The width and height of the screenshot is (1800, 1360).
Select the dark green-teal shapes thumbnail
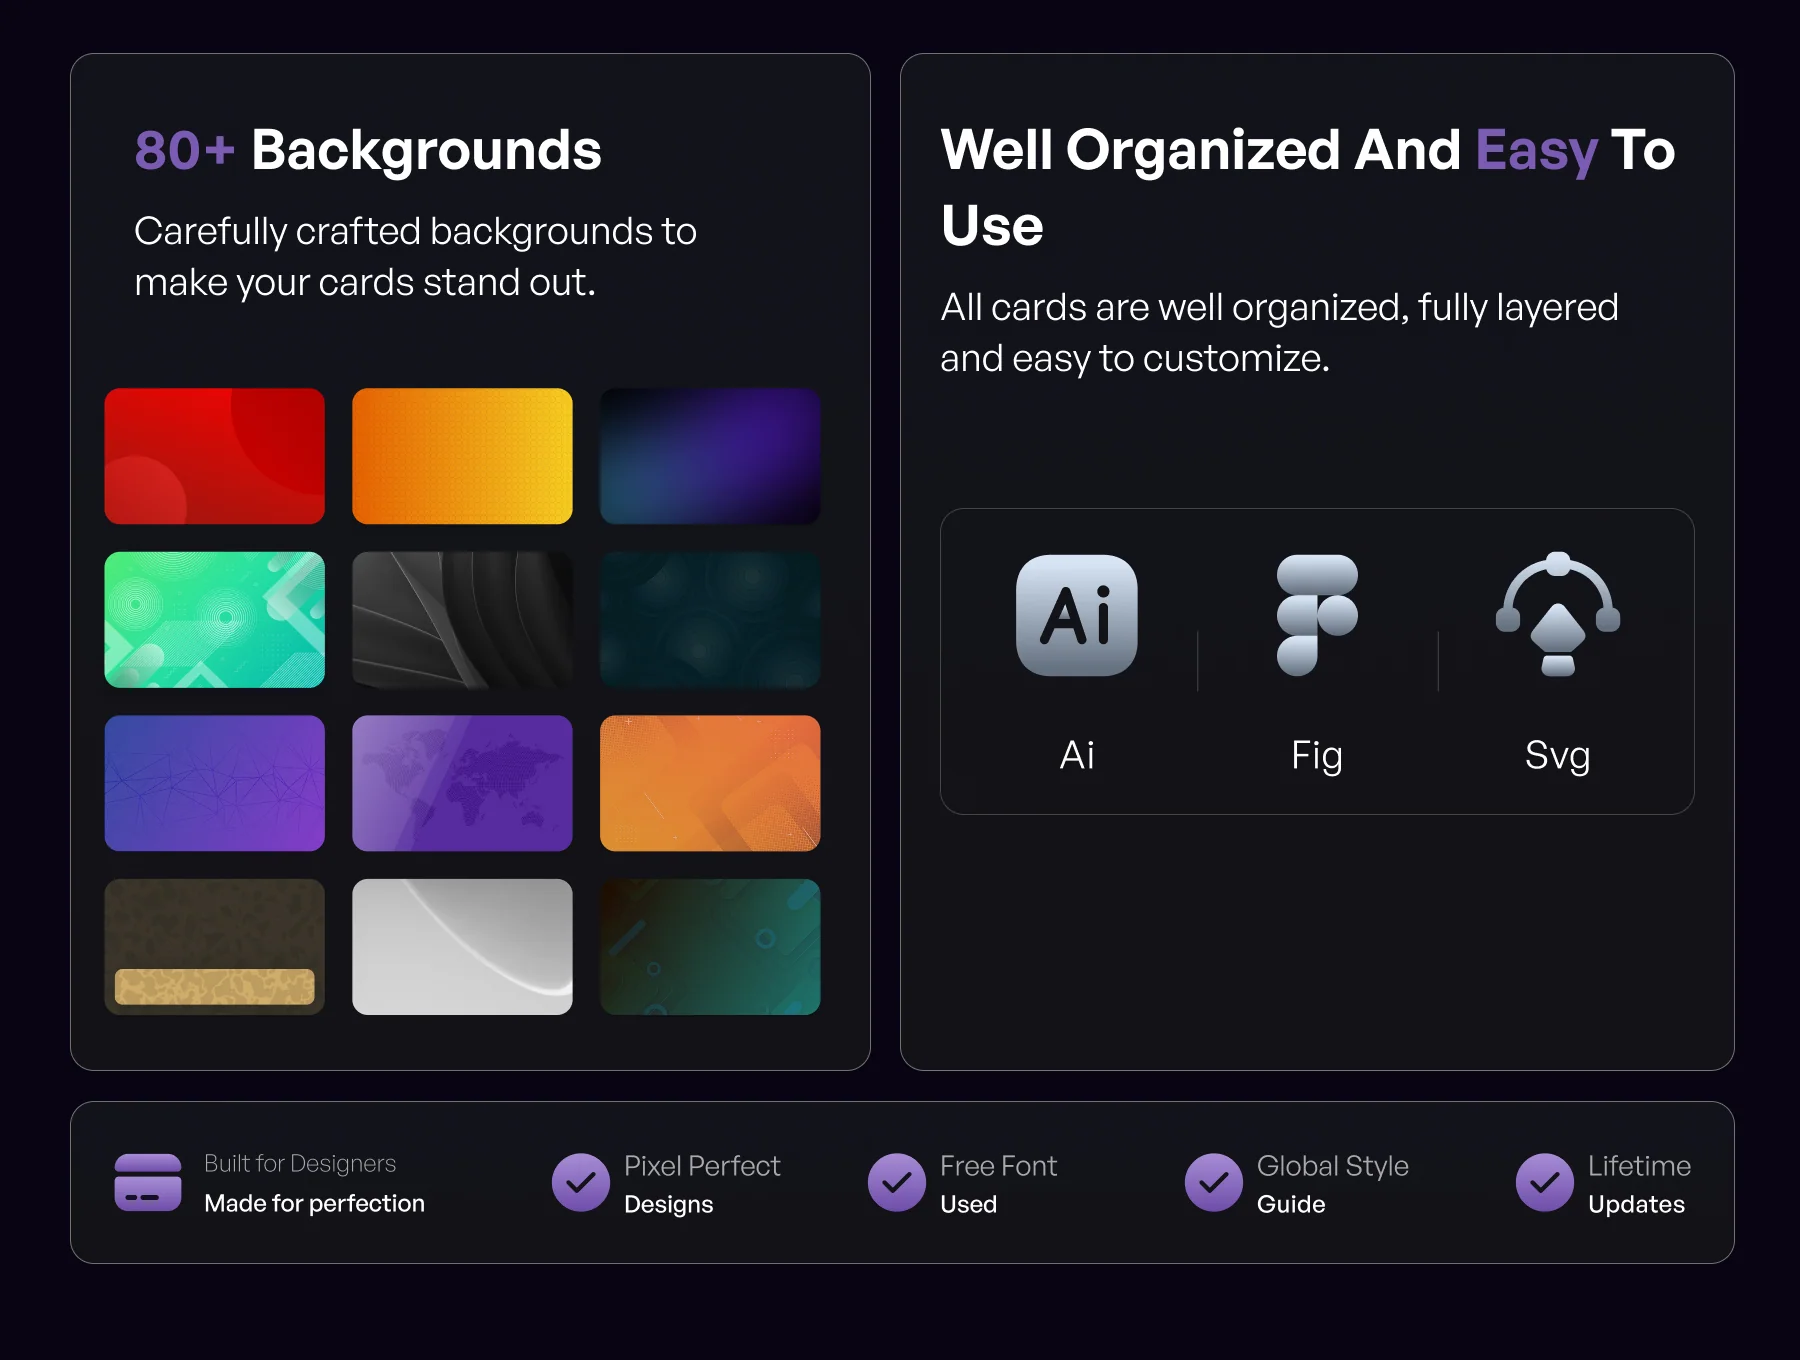(710, 947)
